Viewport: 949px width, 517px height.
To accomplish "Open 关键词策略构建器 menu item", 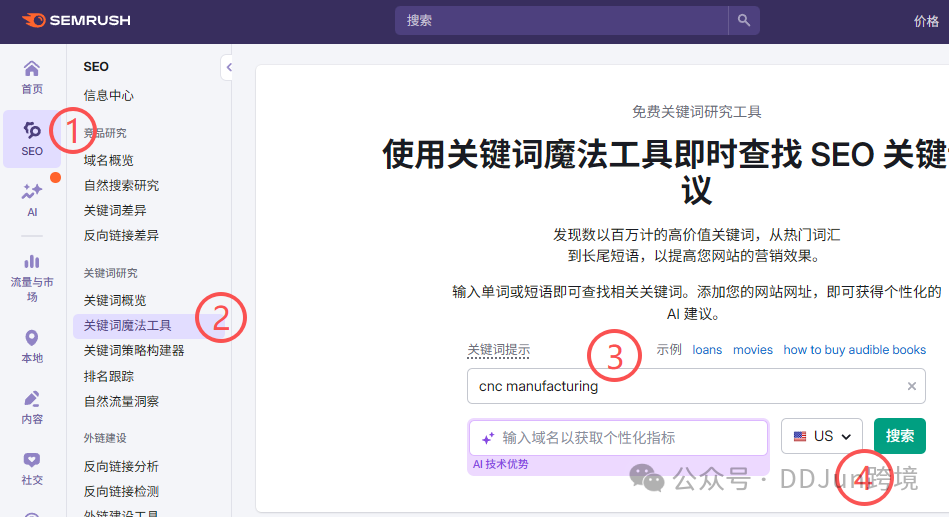I will click(134, 351).
